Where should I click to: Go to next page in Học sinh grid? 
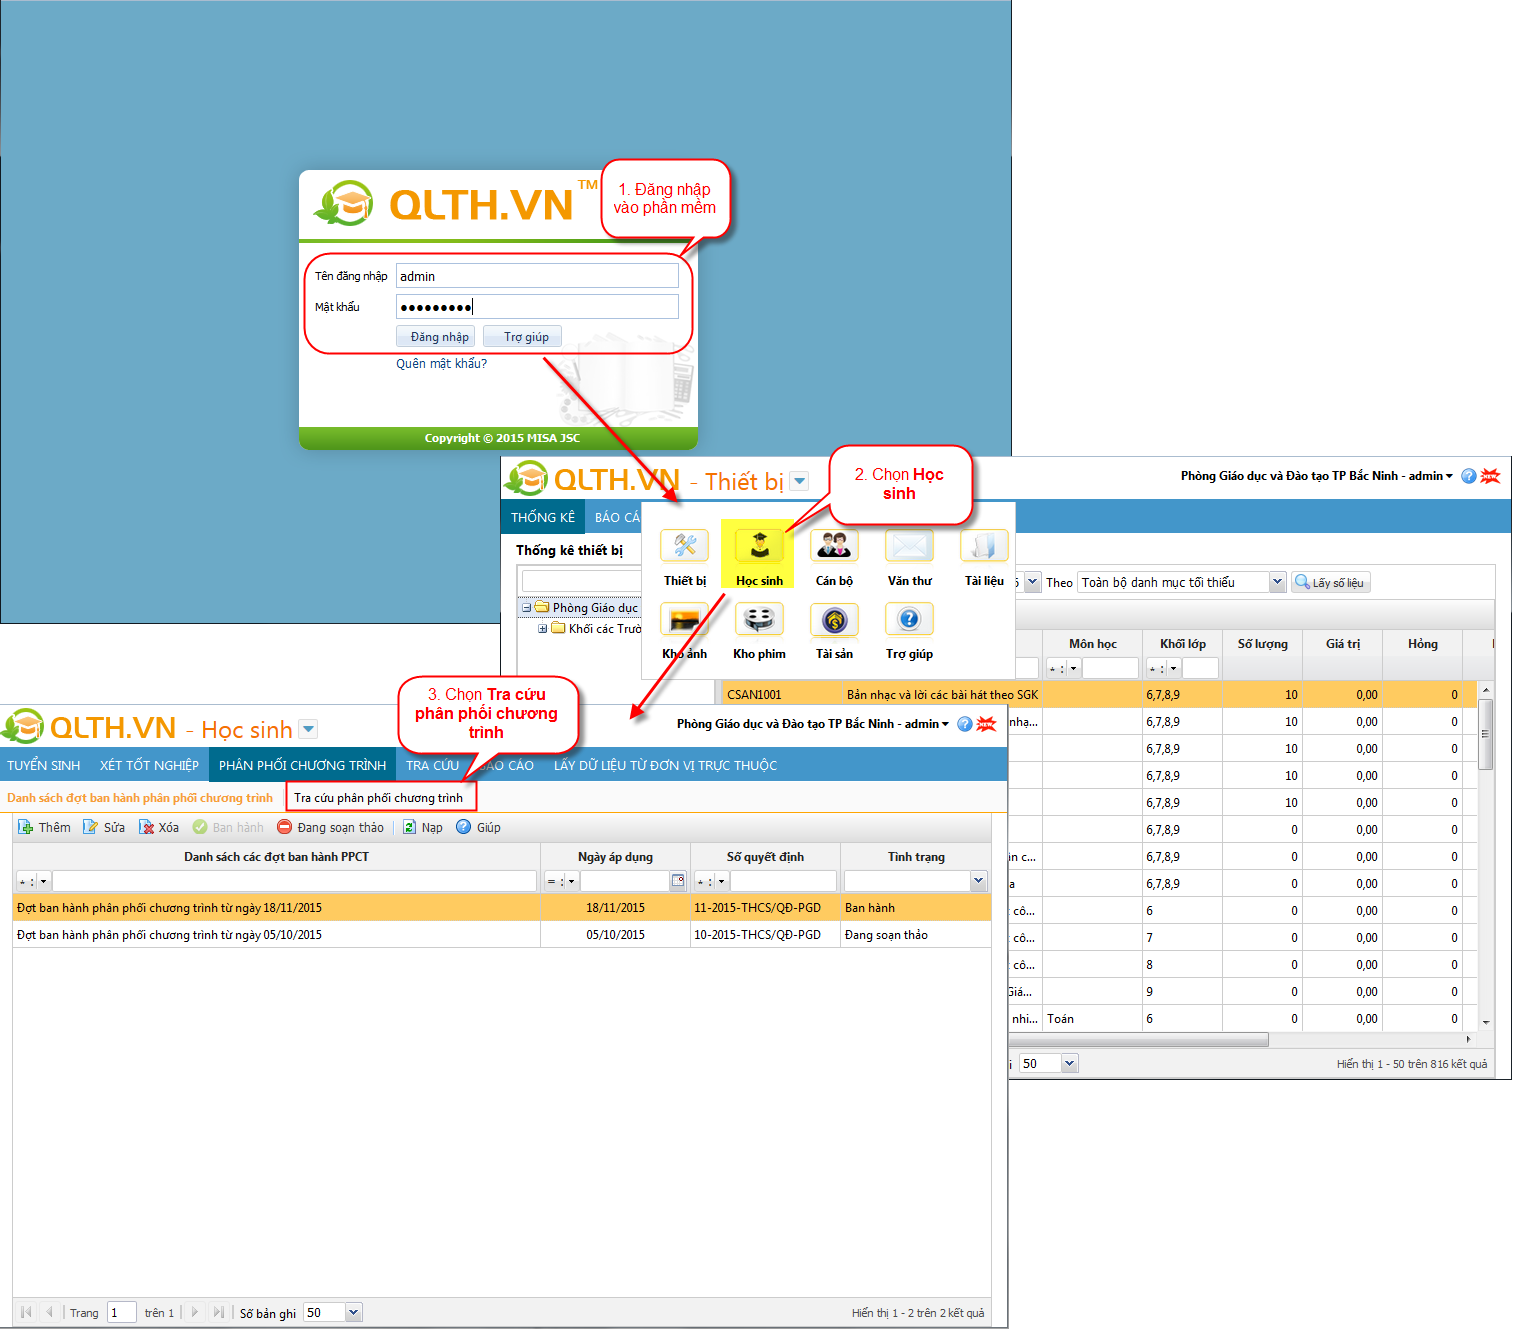pos(195,1312)
